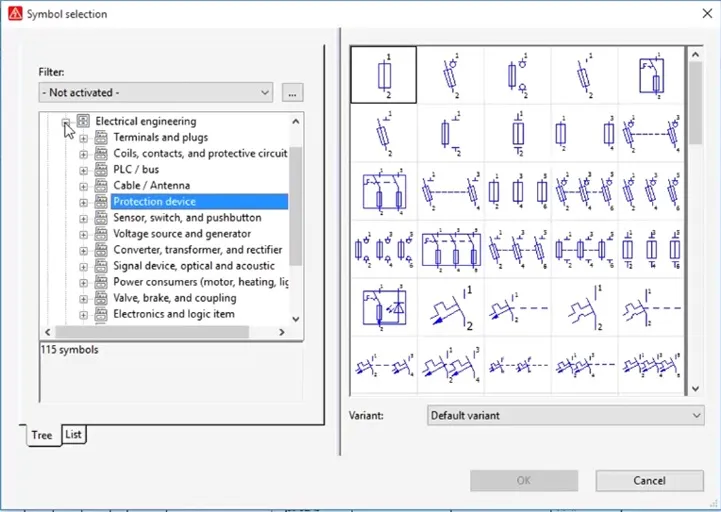The image size is (721, 512).
Task: Open the Filter dropdown showing Not activated
Action: point(155,92)
